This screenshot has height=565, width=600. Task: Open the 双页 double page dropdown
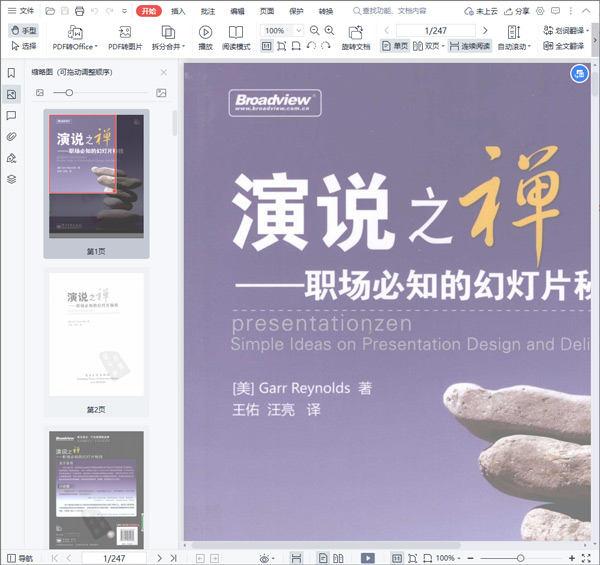tap(429, 46)
